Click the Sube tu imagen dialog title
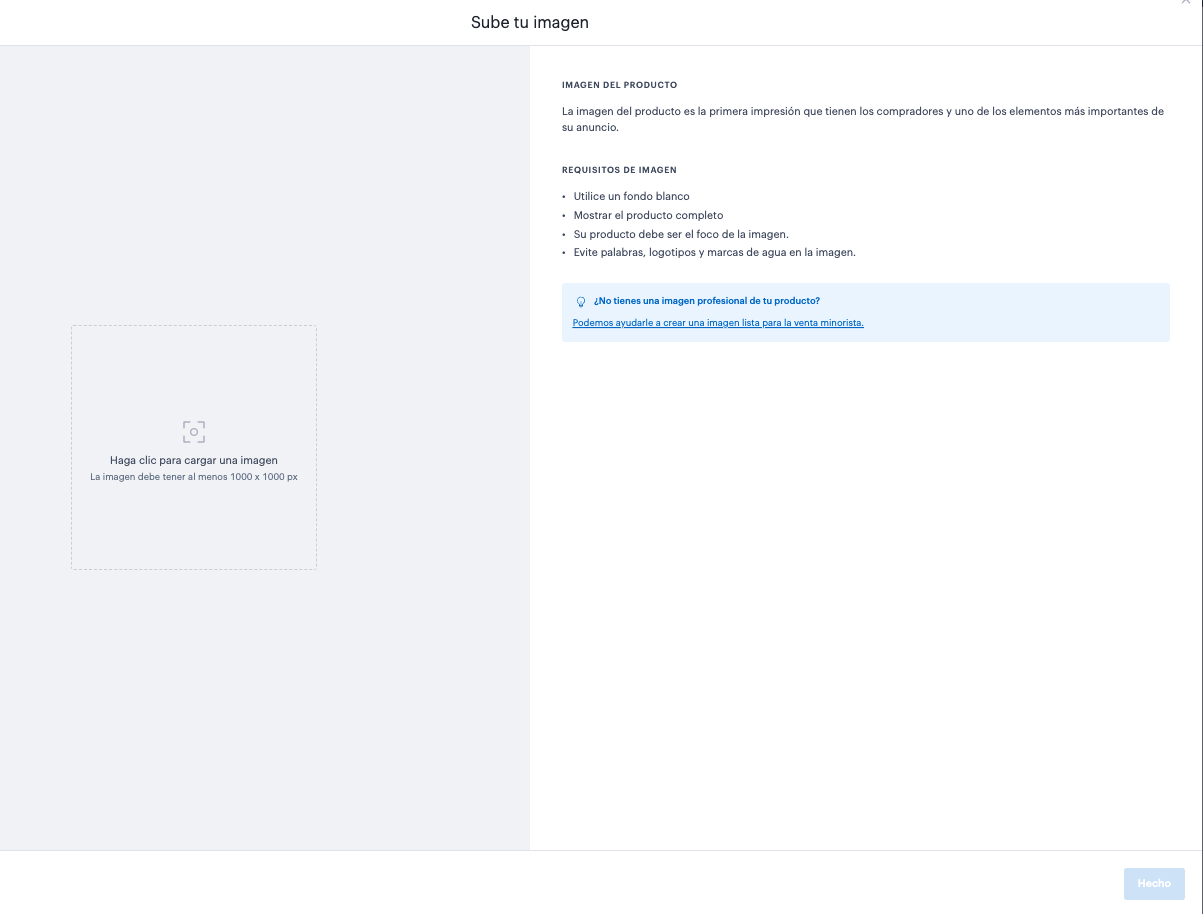The height and width of the screenshot is (914, 1203). click(x=529, y=22)
